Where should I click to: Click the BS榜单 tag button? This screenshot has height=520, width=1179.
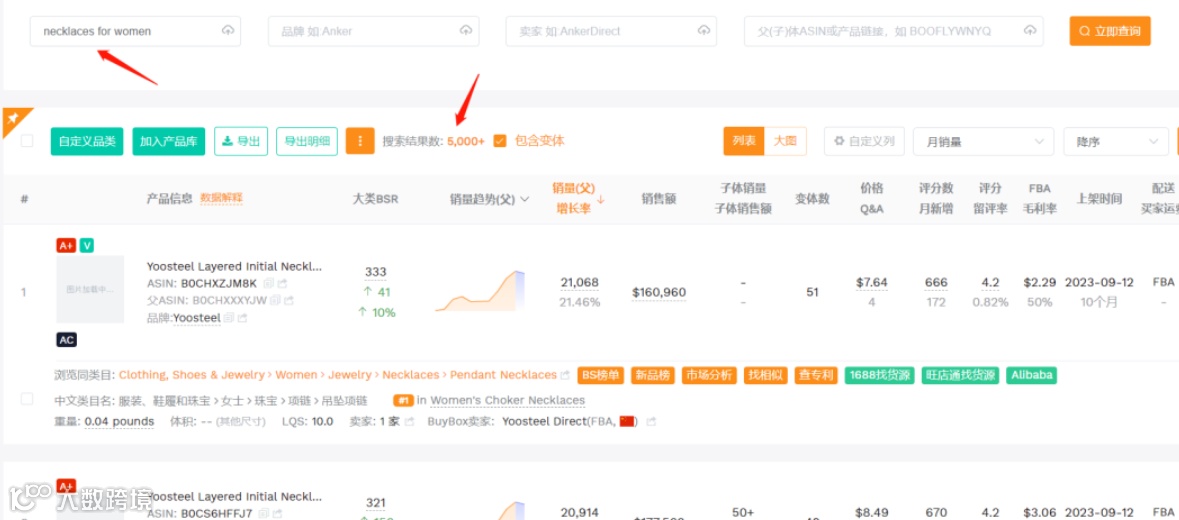[x=602, y=375]
